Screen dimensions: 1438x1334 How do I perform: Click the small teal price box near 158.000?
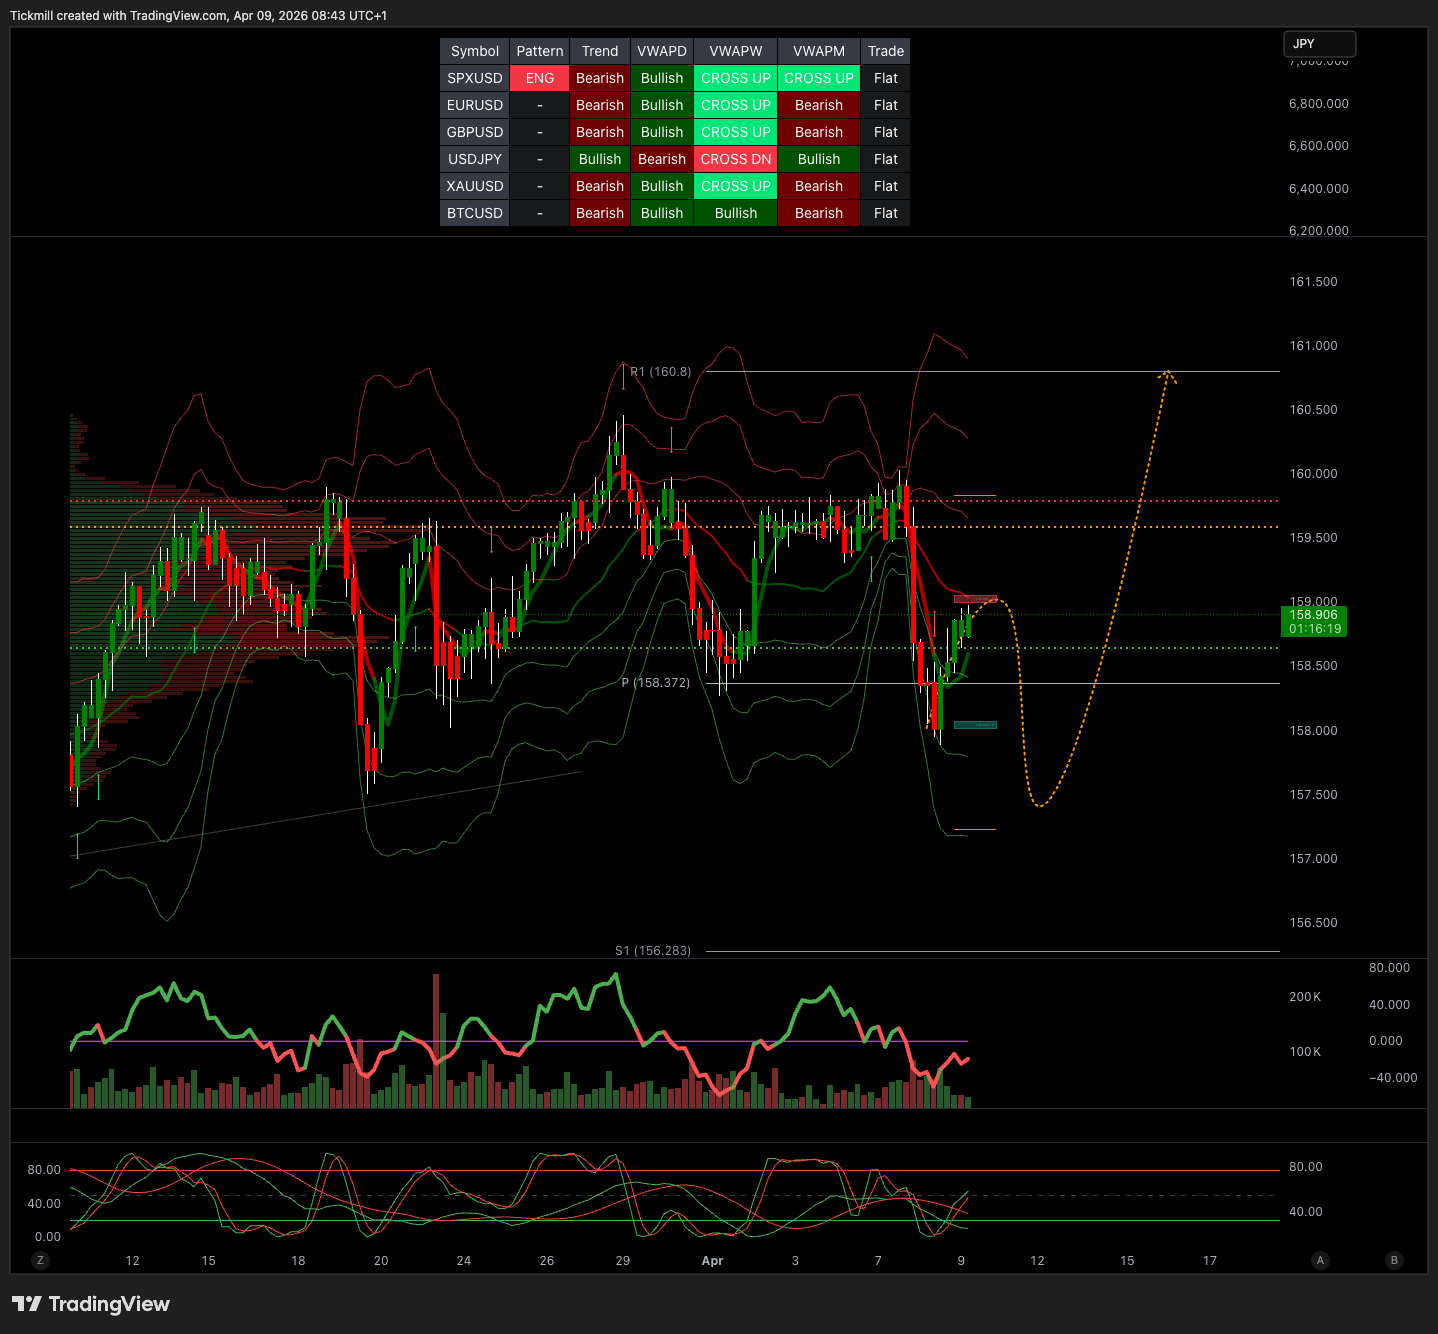[x=975, y=725]
